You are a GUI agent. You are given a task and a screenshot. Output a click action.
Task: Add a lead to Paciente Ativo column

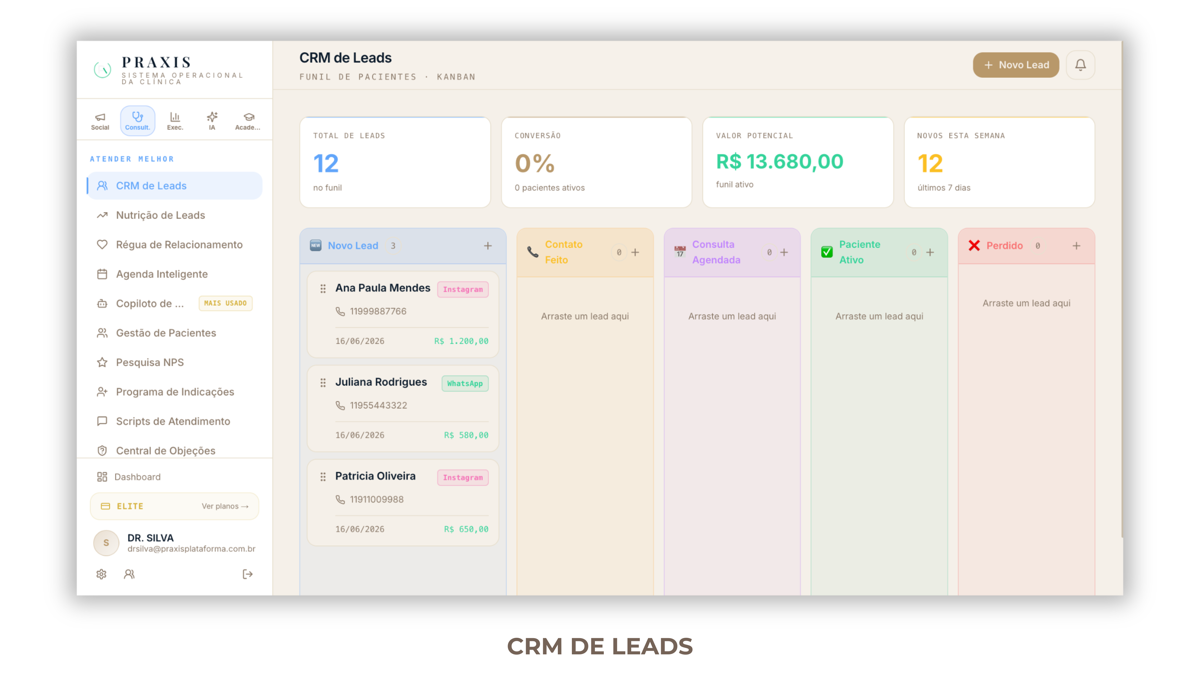pos(930,252)
